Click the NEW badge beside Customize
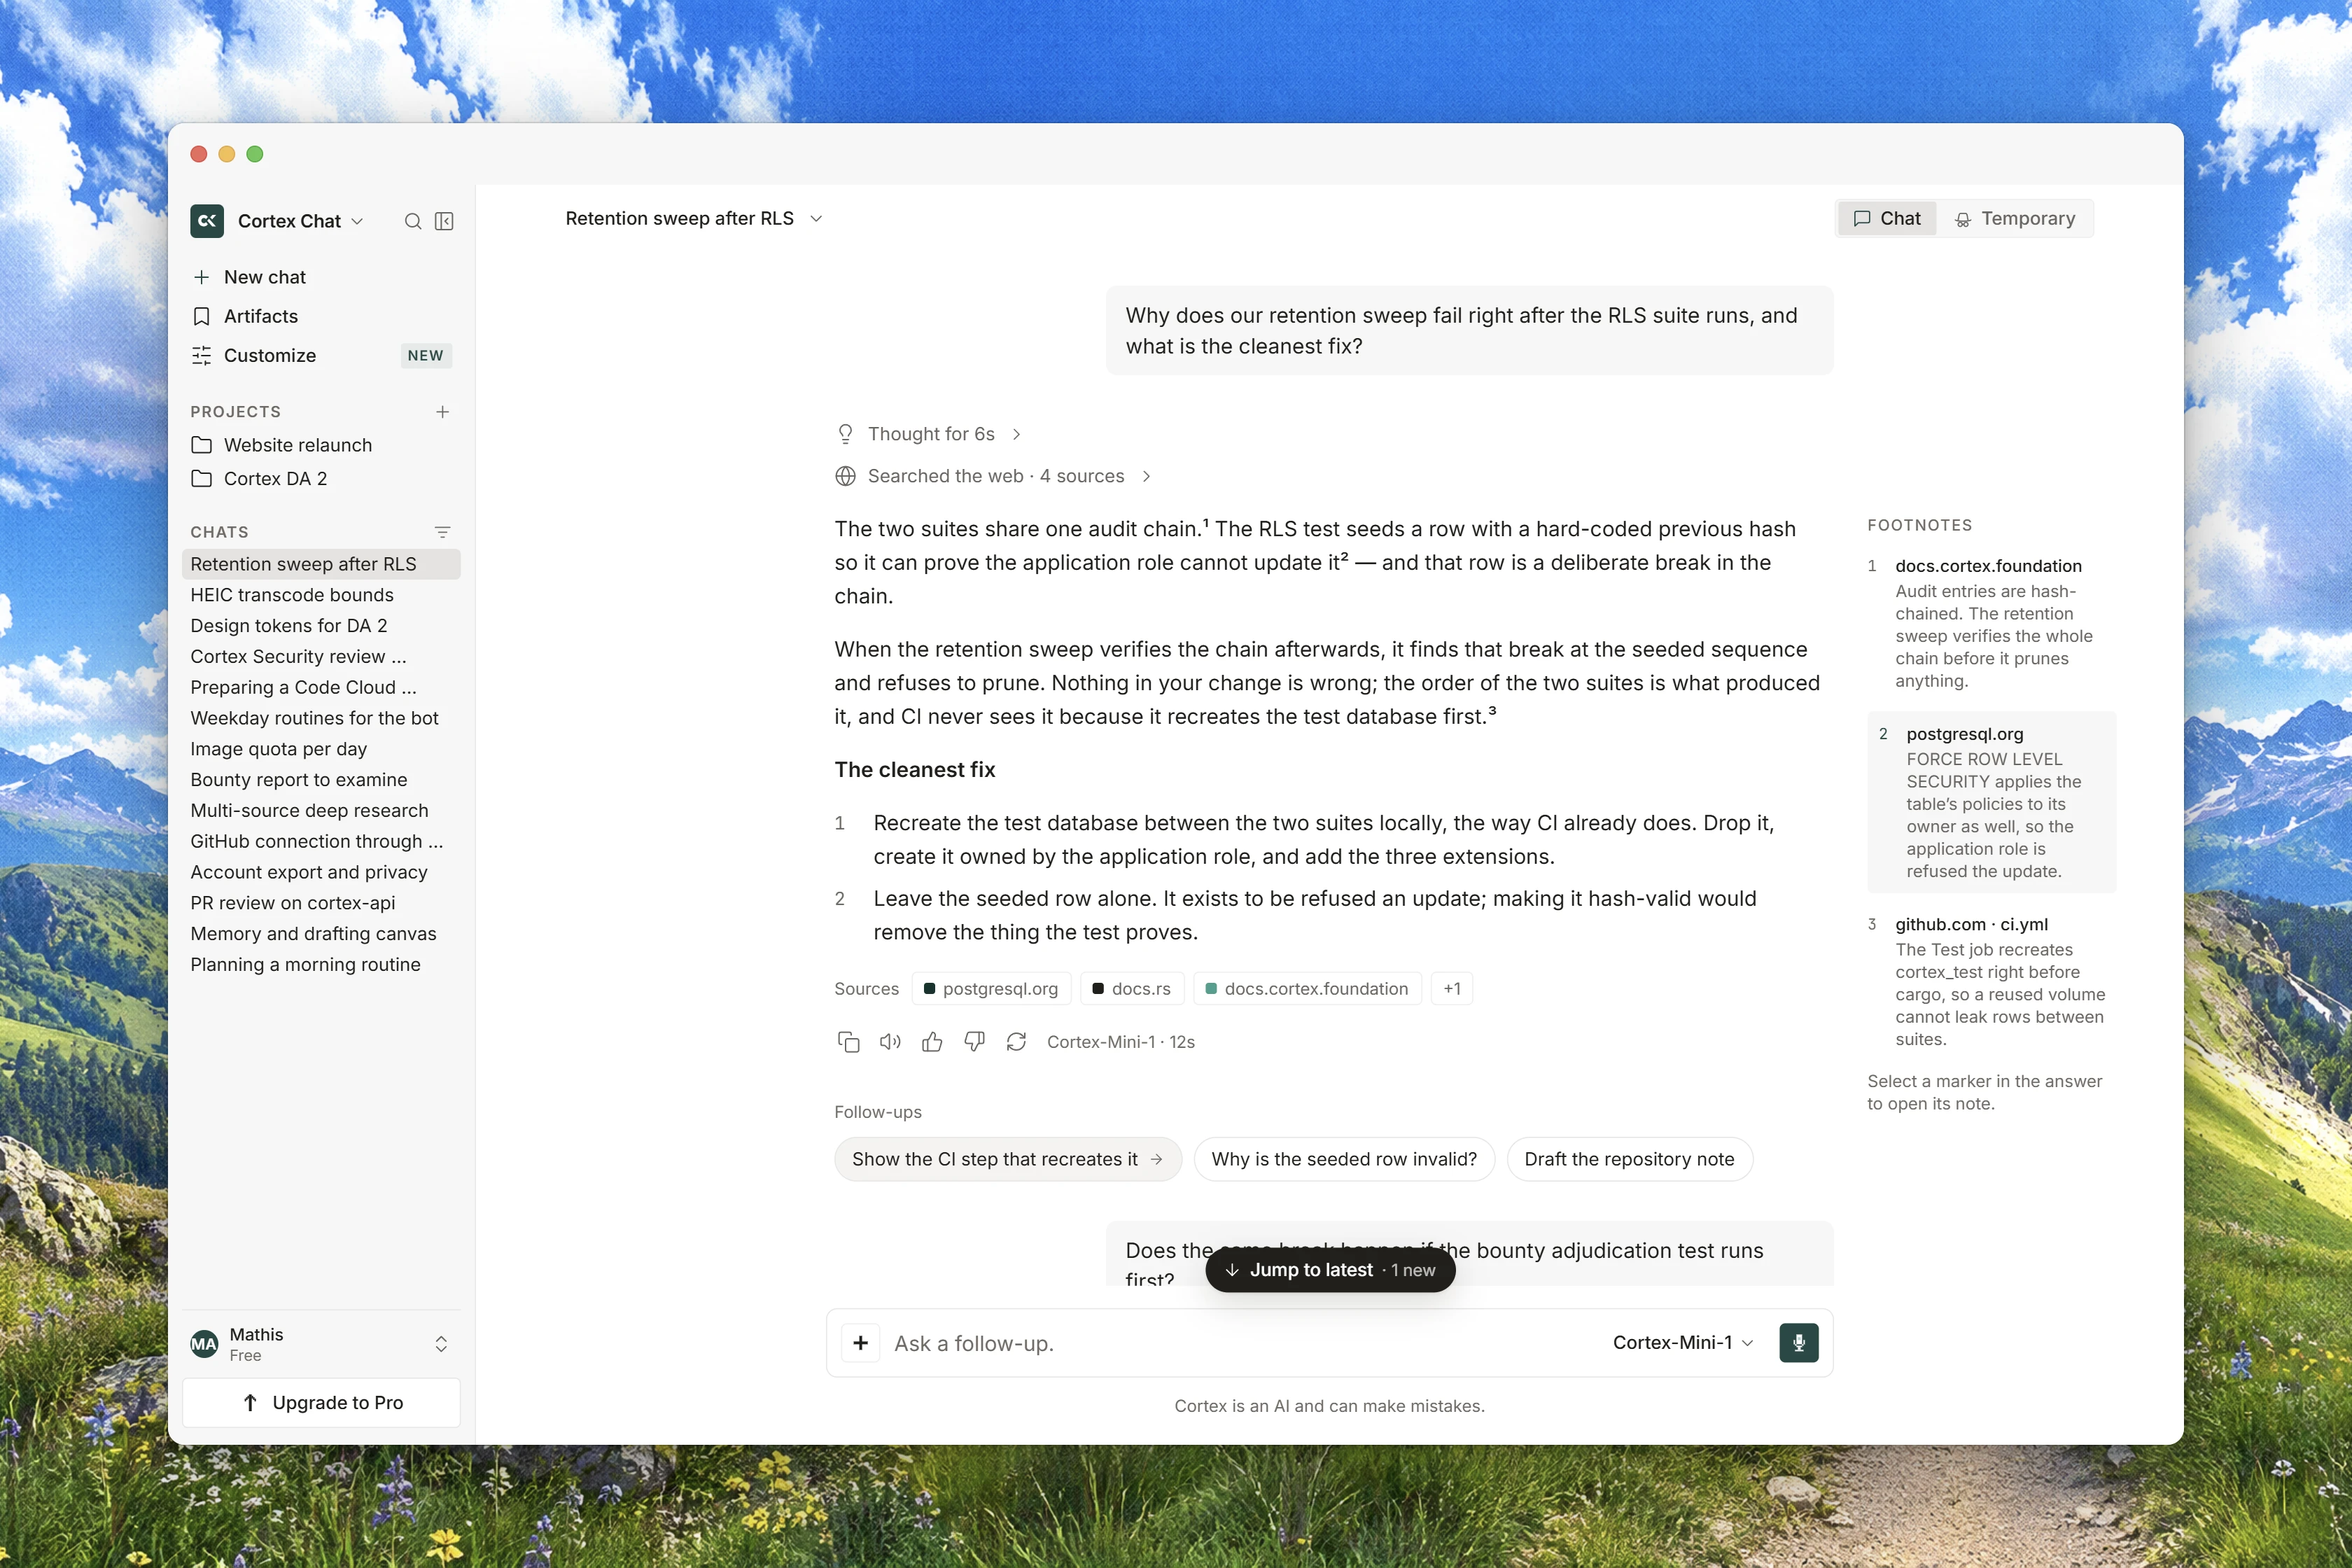 click(x=426, y=356)
